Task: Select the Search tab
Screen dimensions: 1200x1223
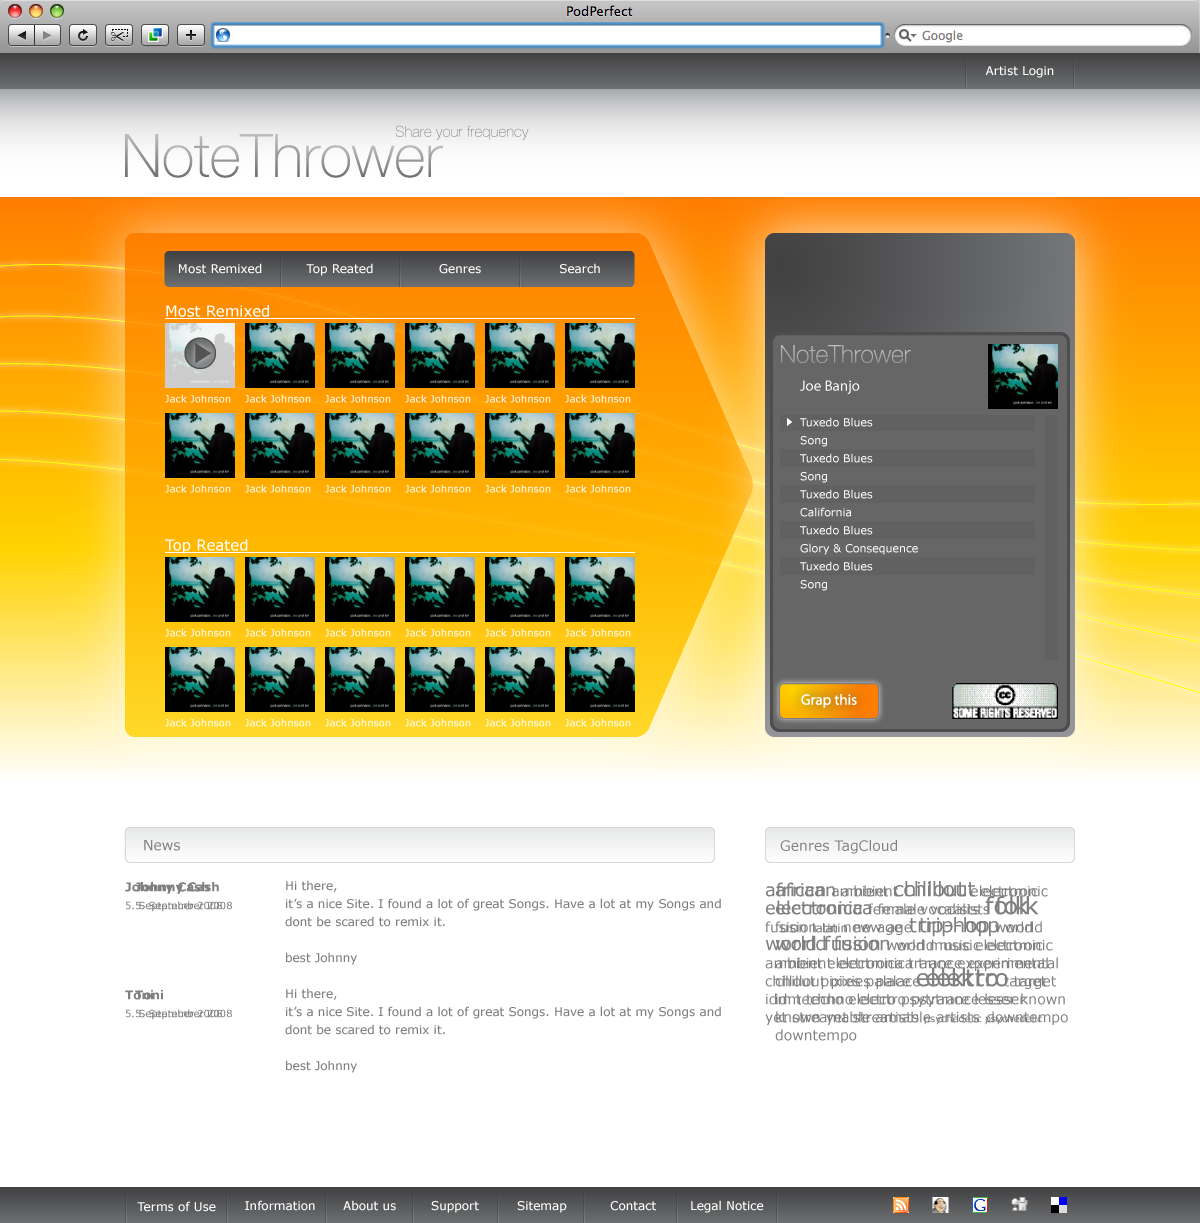Action: 580,269
